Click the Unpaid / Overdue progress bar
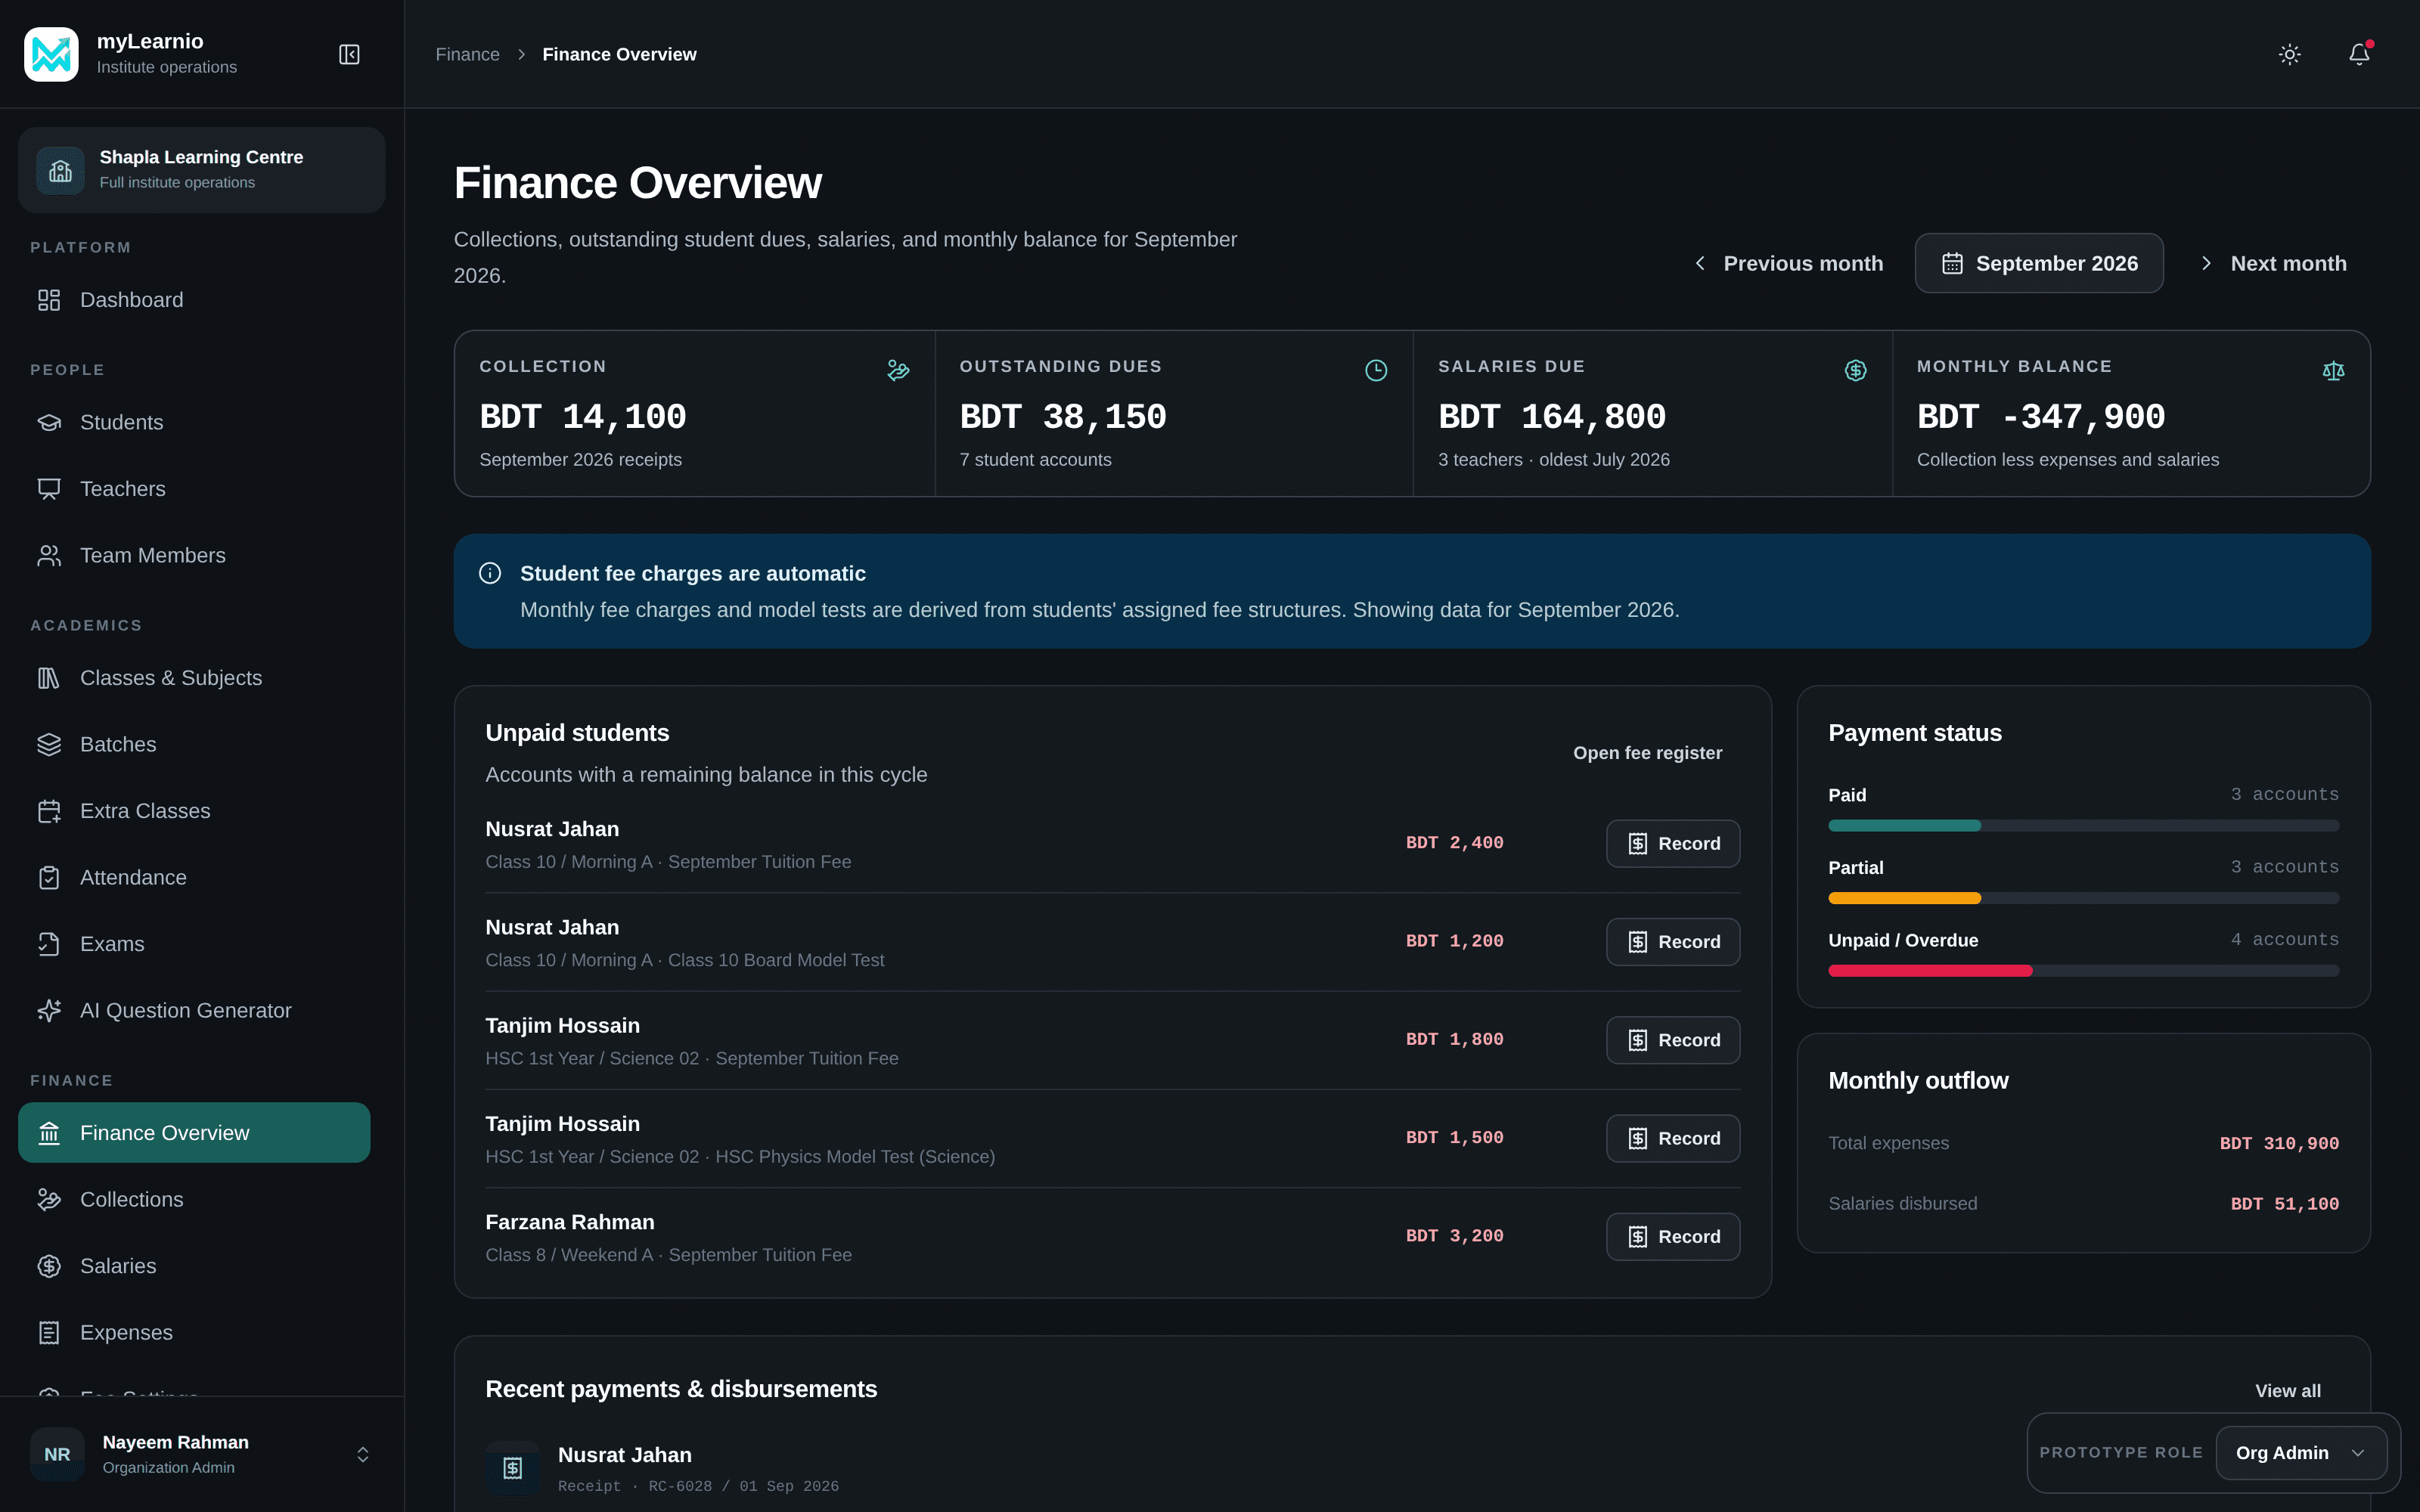The width and height of the screenshot is (2420, 1512). pyautogui.click(x=2083, y=971)
